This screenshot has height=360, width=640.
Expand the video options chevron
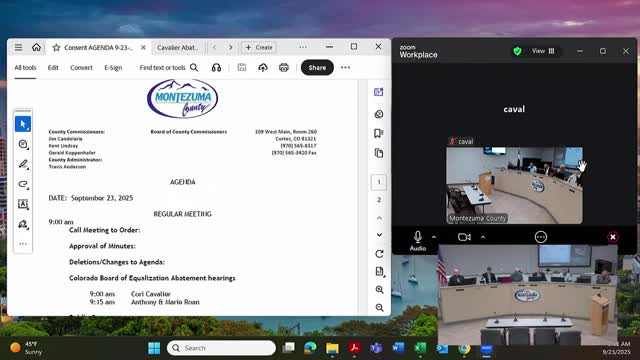pyautogui.click(x=483, y=237)
